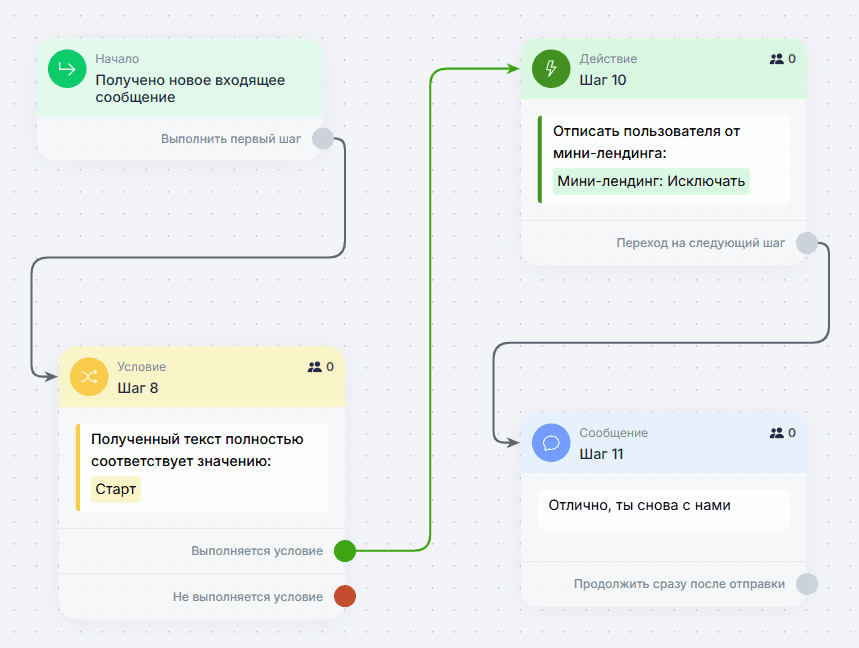The height and width of the screenshot is (648, 859).
Task: Open the Отлично, ты снова с нами message
Action: point(664,511)
